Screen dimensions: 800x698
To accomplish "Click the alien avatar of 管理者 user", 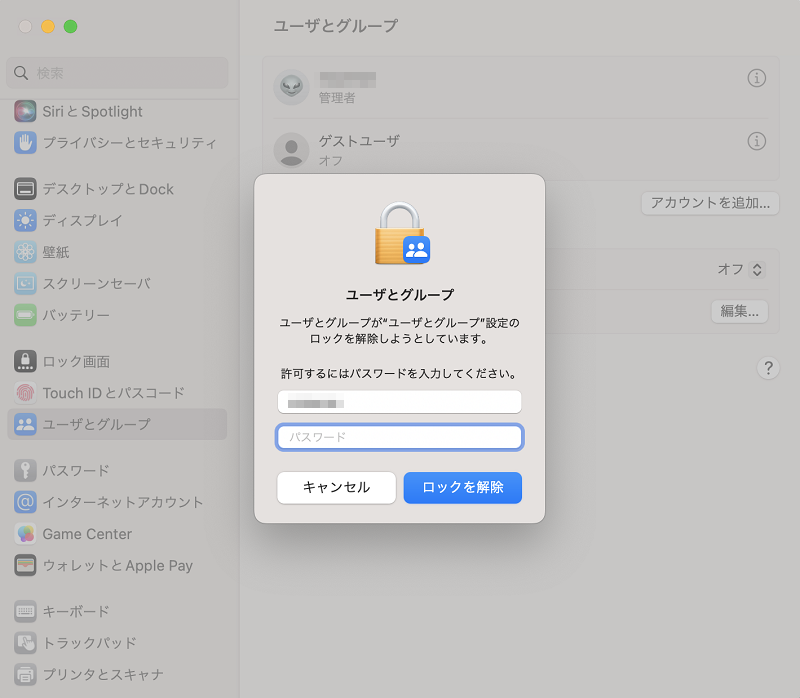I will (x=291, y=87).
